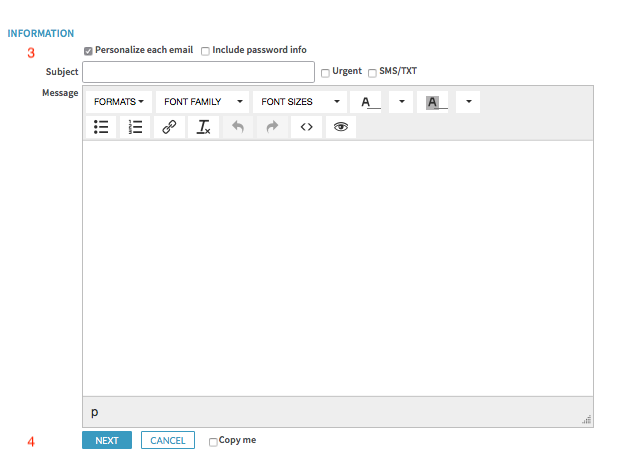Open the source code view icon
625x472 pixels.
coord(307,127)
